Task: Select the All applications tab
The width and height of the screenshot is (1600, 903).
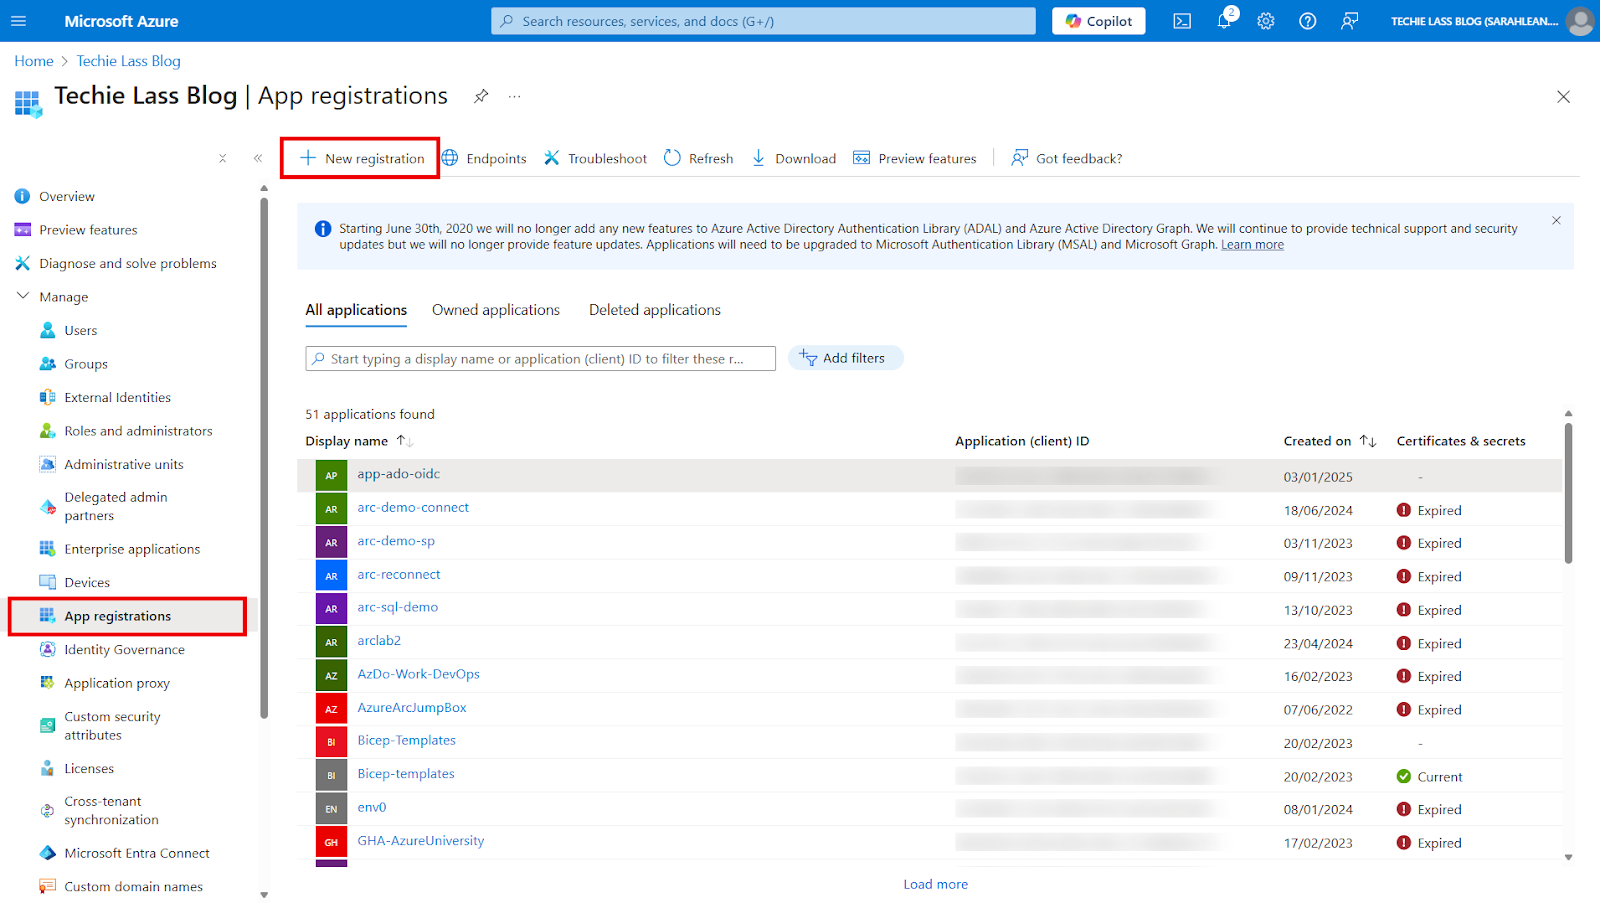Action: click(356, 310)
